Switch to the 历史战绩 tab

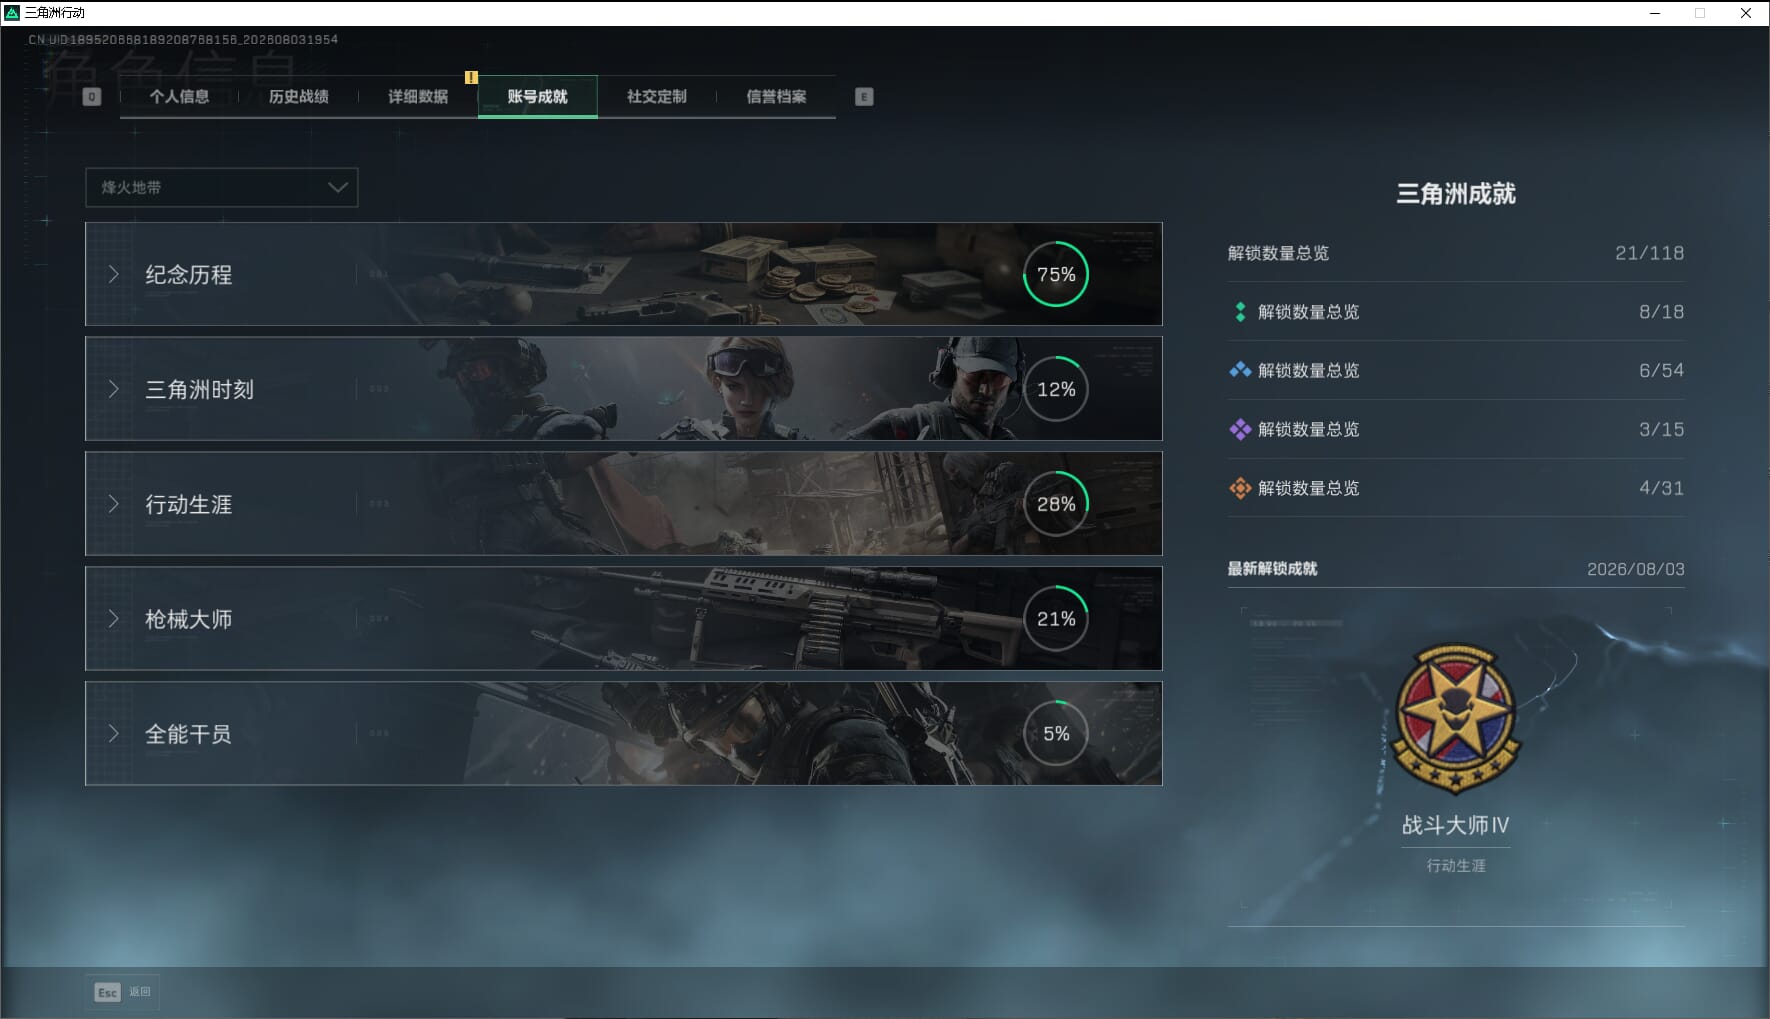coord(298,97)
